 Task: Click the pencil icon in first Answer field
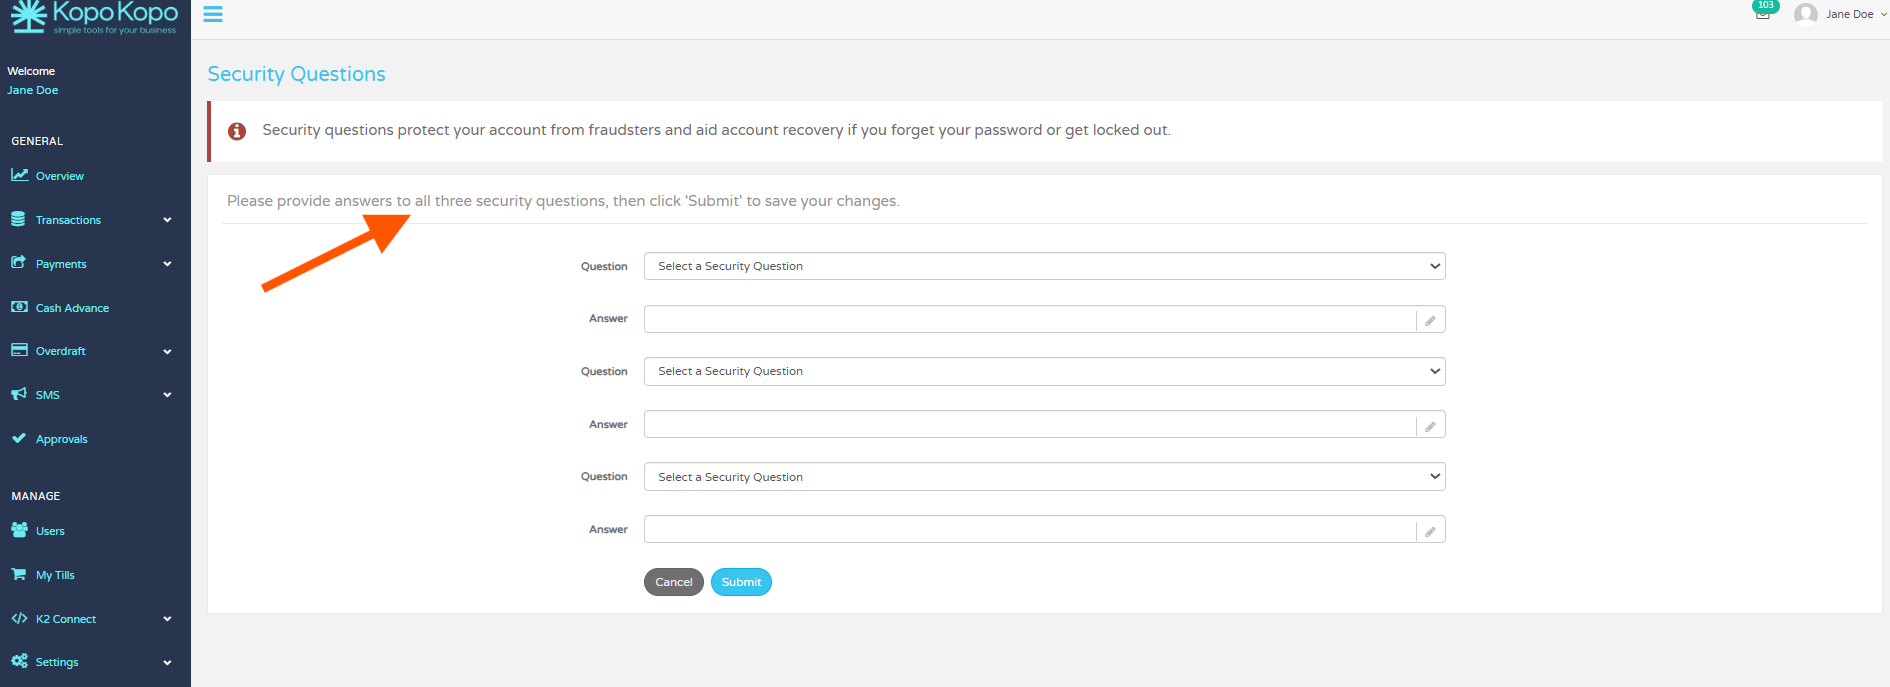pyautogui.click(x=1430, y=320)
